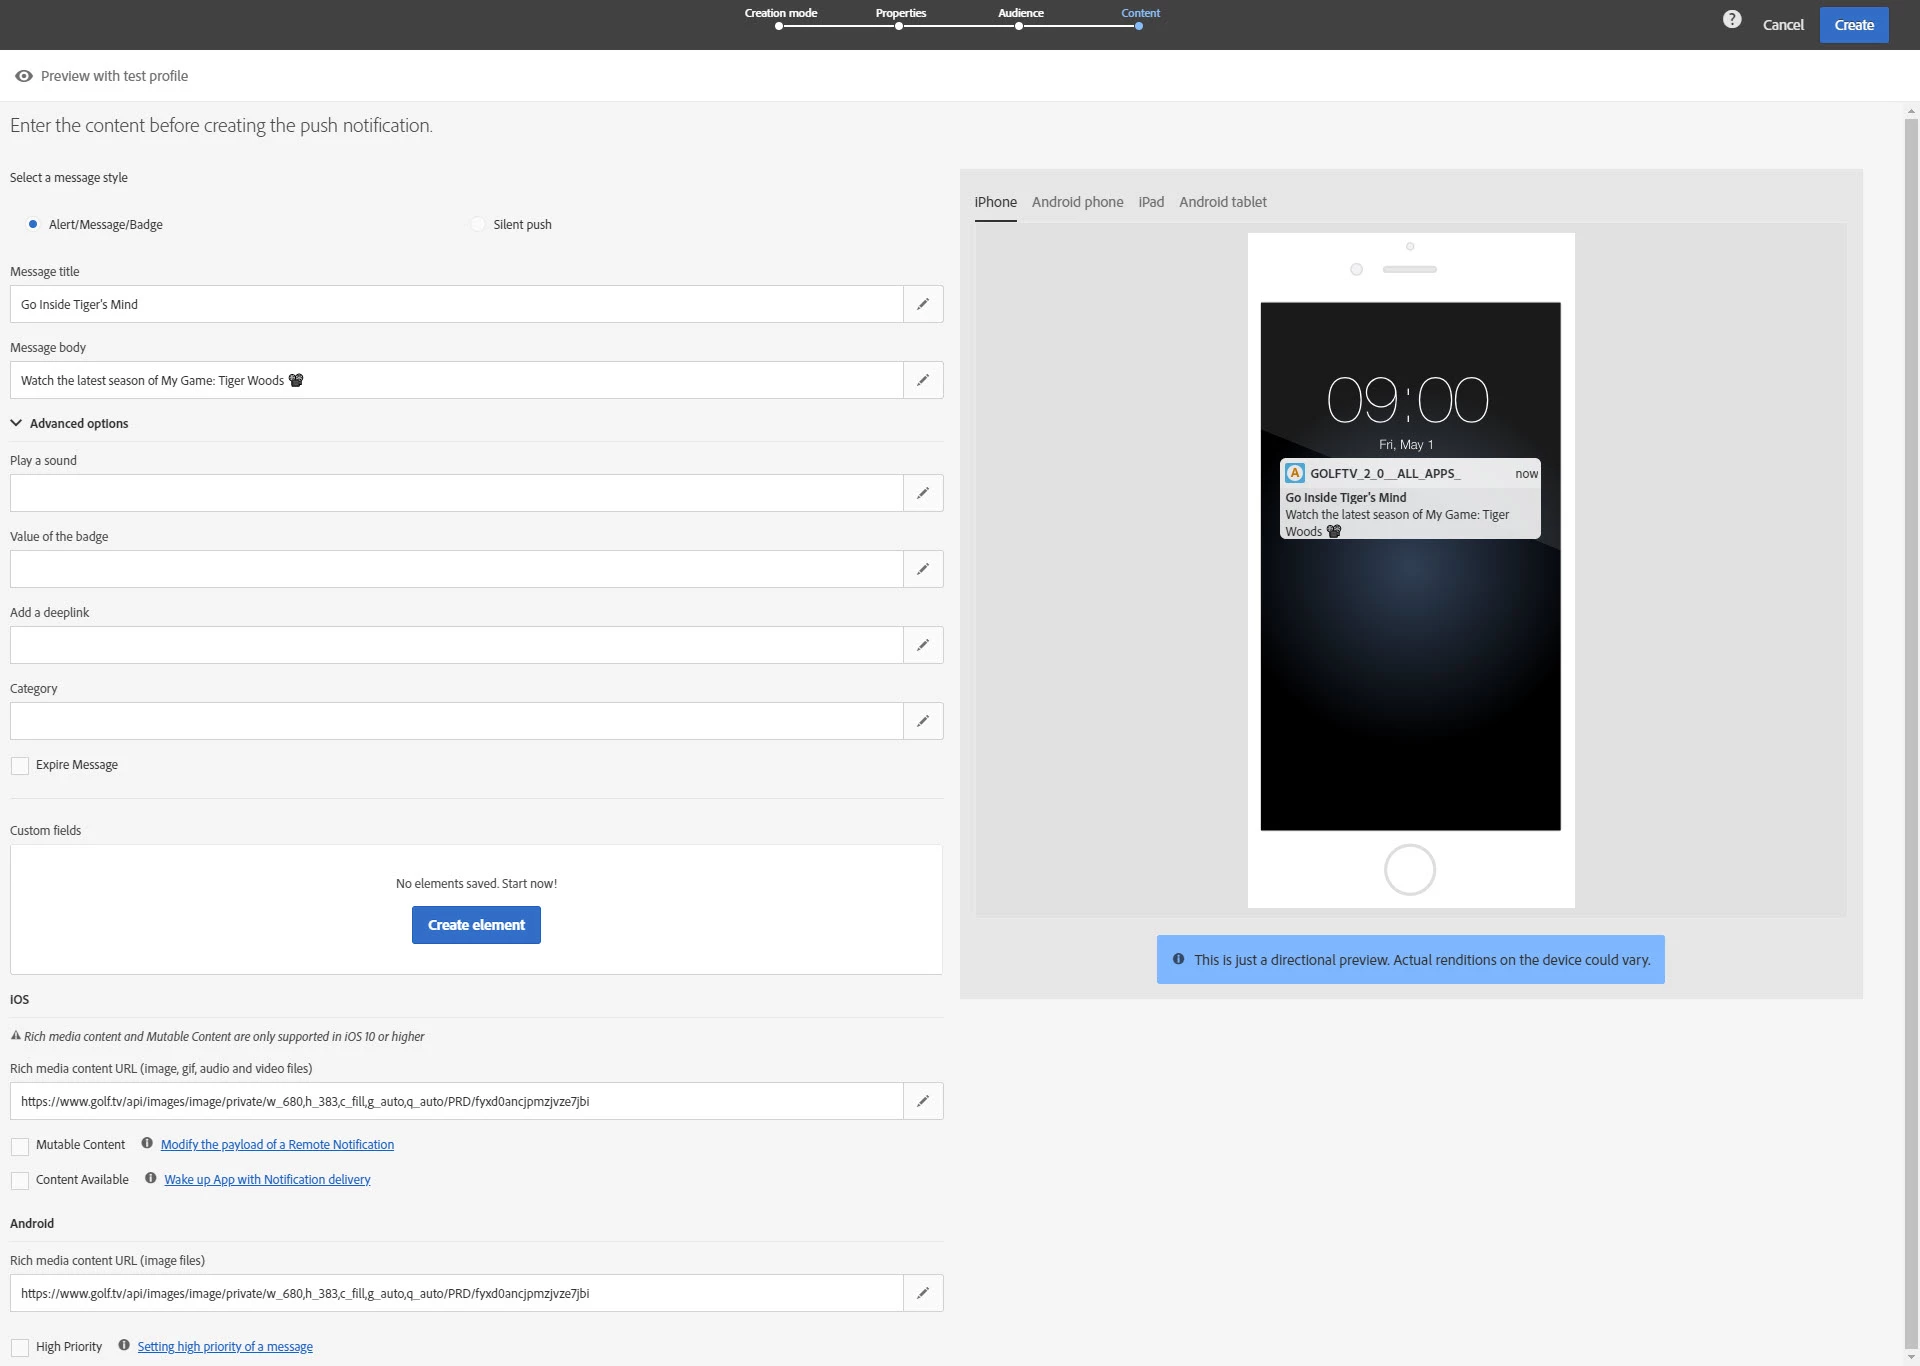Screen dimensions: 1920x1366
Task: Enable the Expire Message checkbox
Action: [x=20, y=766]
